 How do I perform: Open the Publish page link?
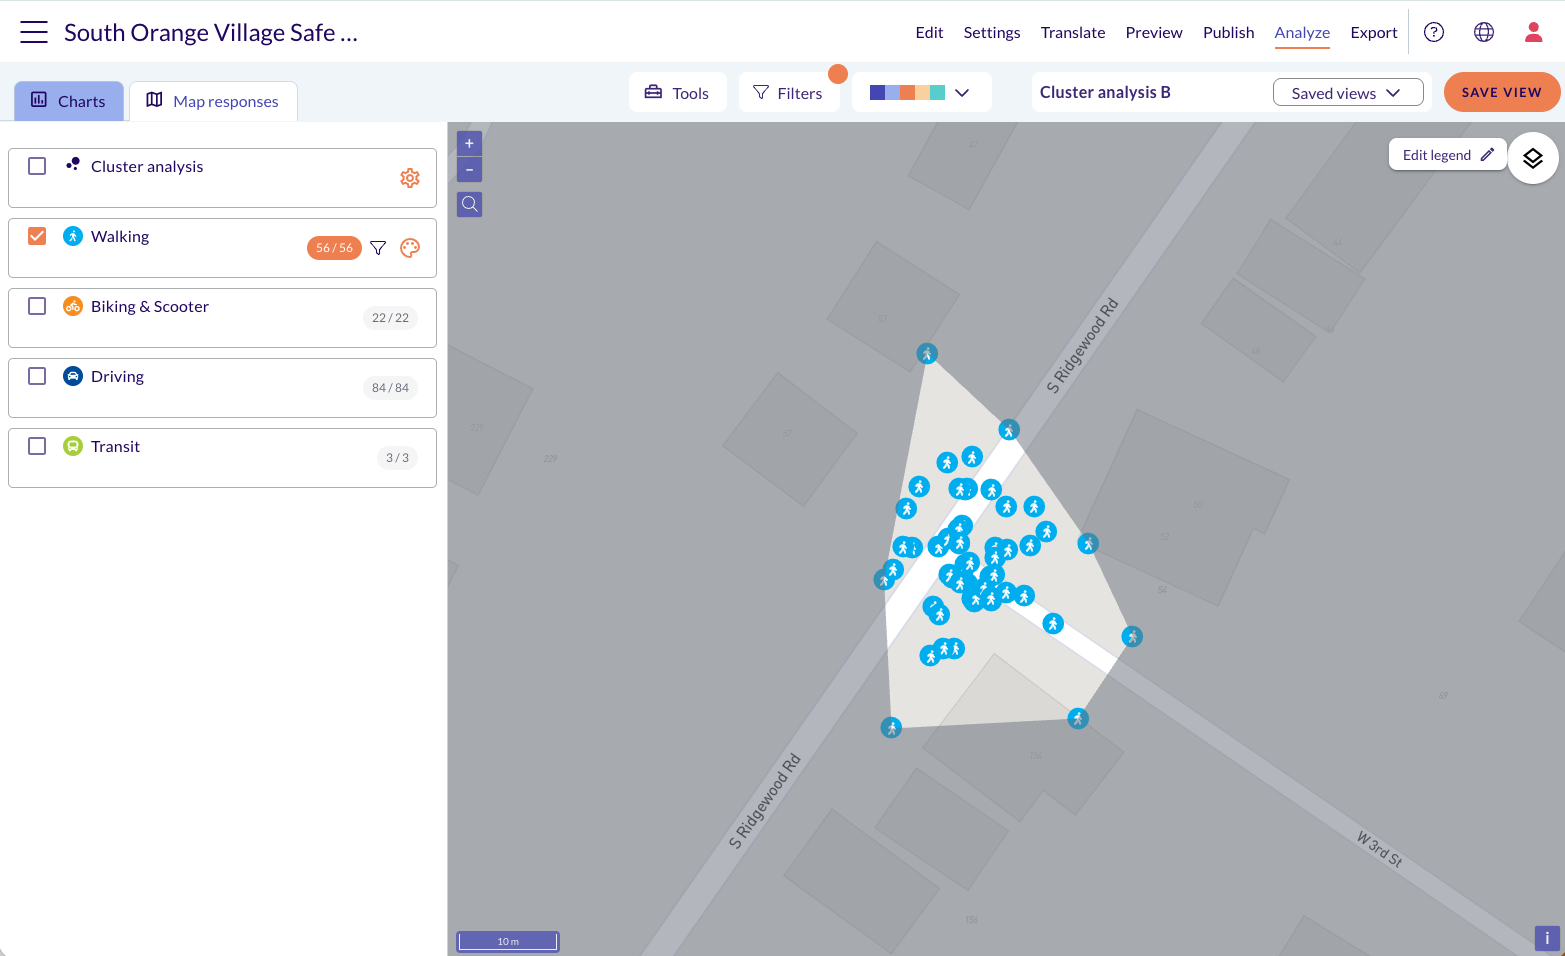pyautogui.click(x=1229, y=32)
